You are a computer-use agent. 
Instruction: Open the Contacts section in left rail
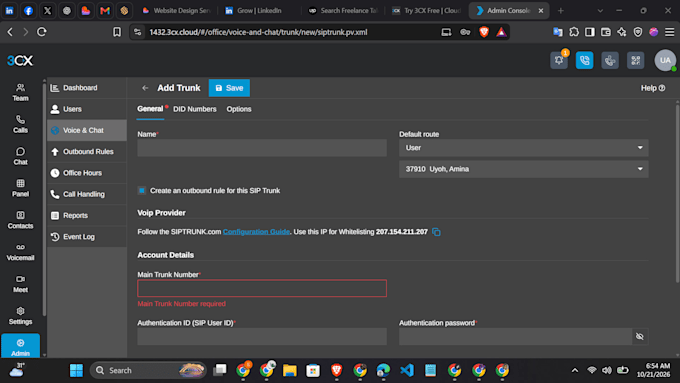[x=20, y=220]
